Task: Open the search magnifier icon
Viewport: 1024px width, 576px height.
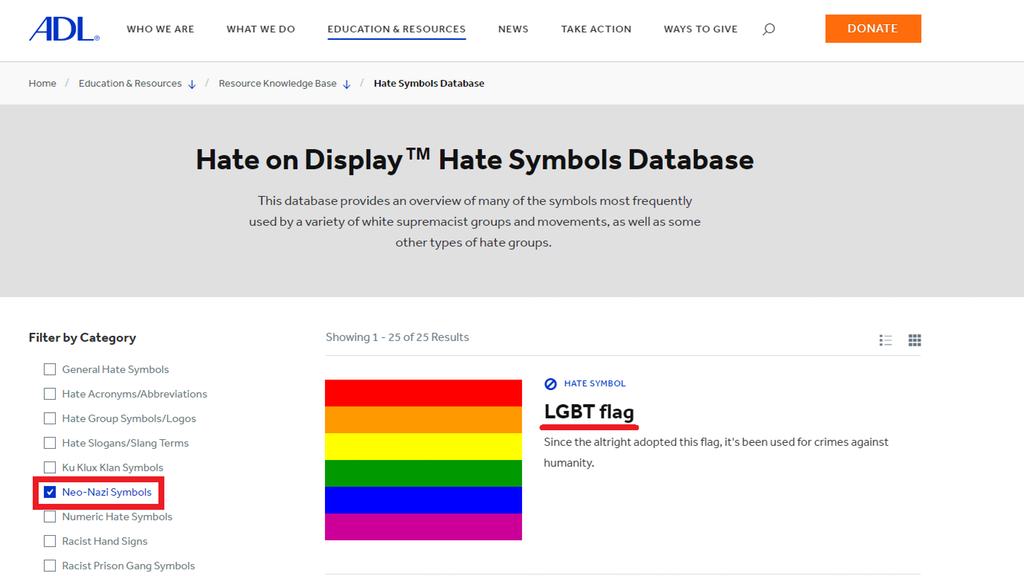Action: pos(768,29)
